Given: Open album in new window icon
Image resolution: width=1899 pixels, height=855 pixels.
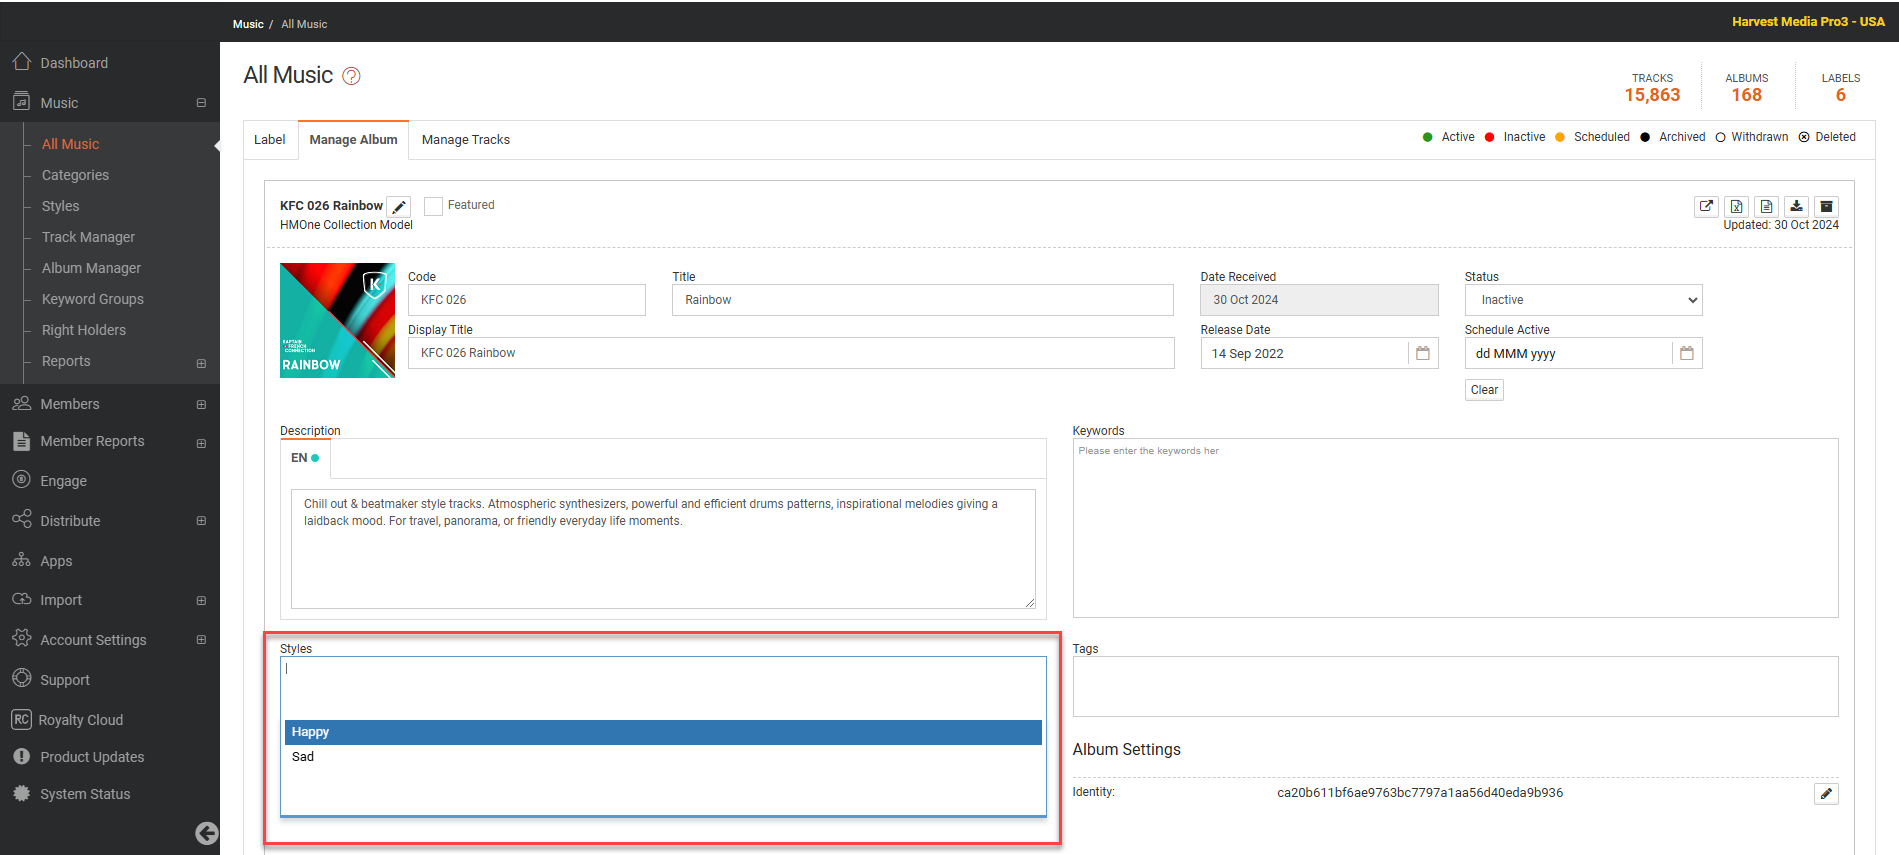Looking at the screenshot, I should [1706, 206].
